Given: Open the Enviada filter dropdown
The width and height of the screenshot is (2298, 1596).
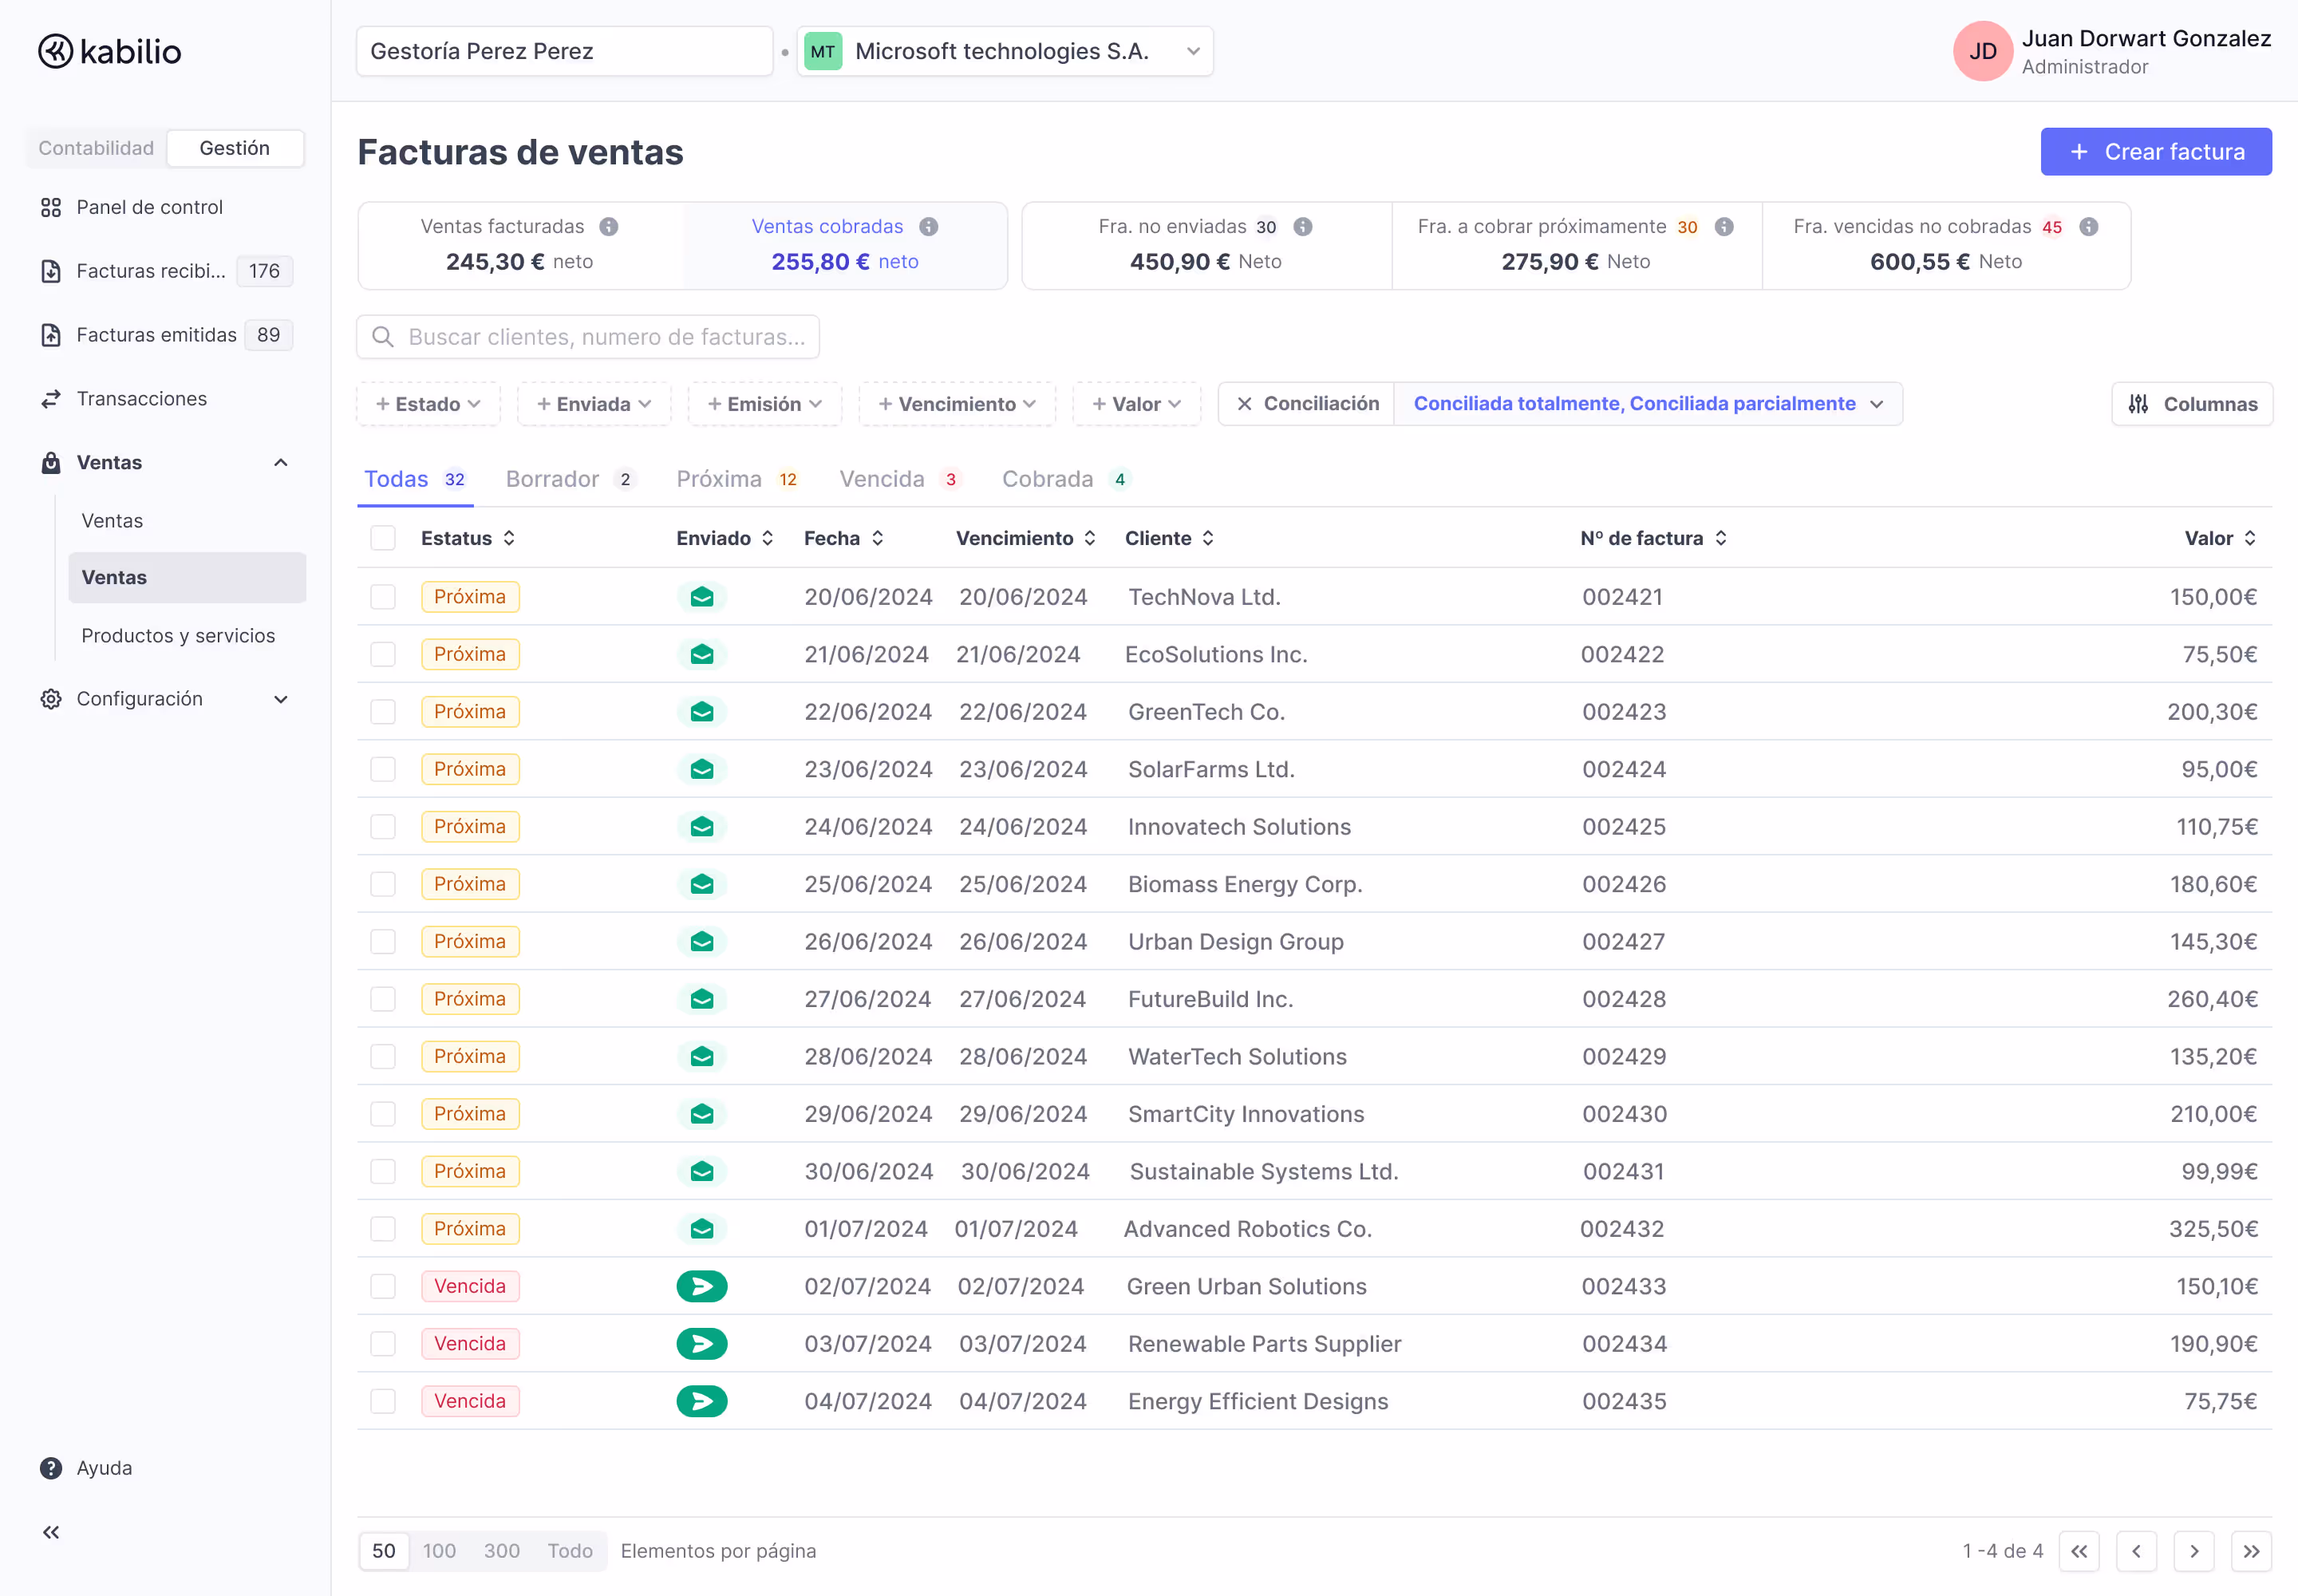Looking at the screenshot, I should [x=594, y=404].
